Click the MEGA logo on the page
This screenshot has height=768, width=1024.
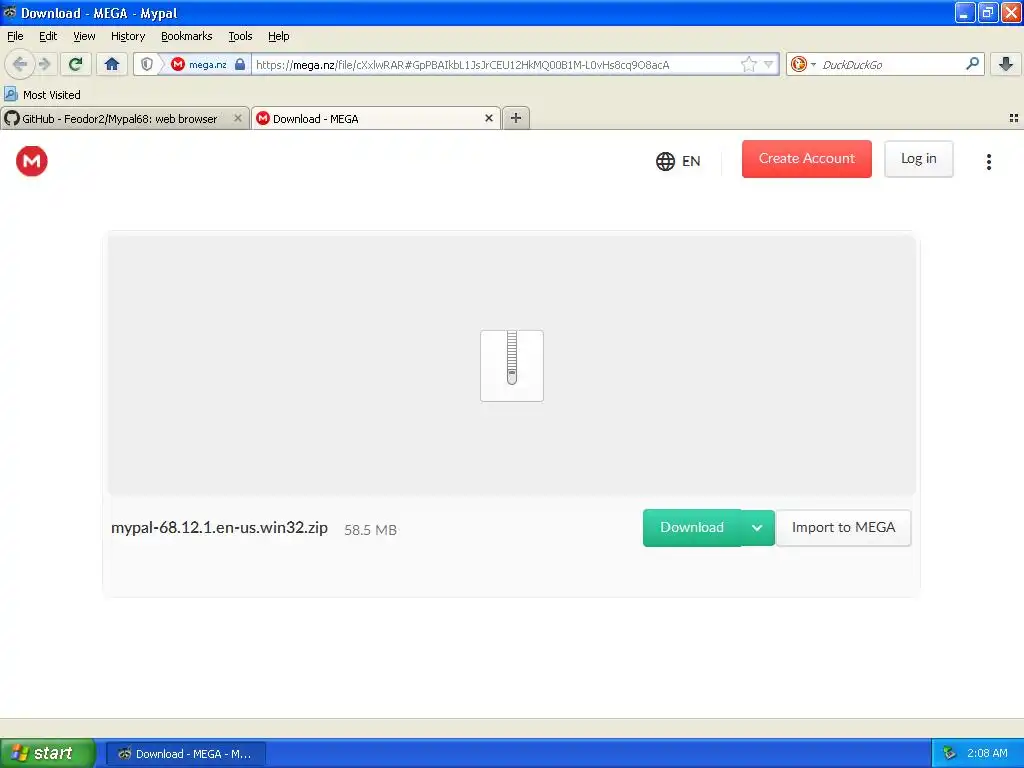32,161
